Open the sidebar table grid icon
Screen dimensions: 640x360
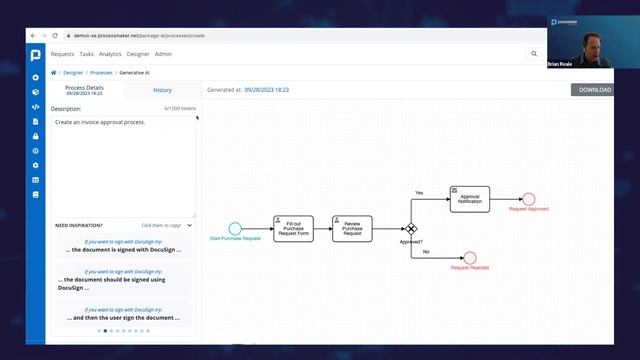click(x=36, y=180)
